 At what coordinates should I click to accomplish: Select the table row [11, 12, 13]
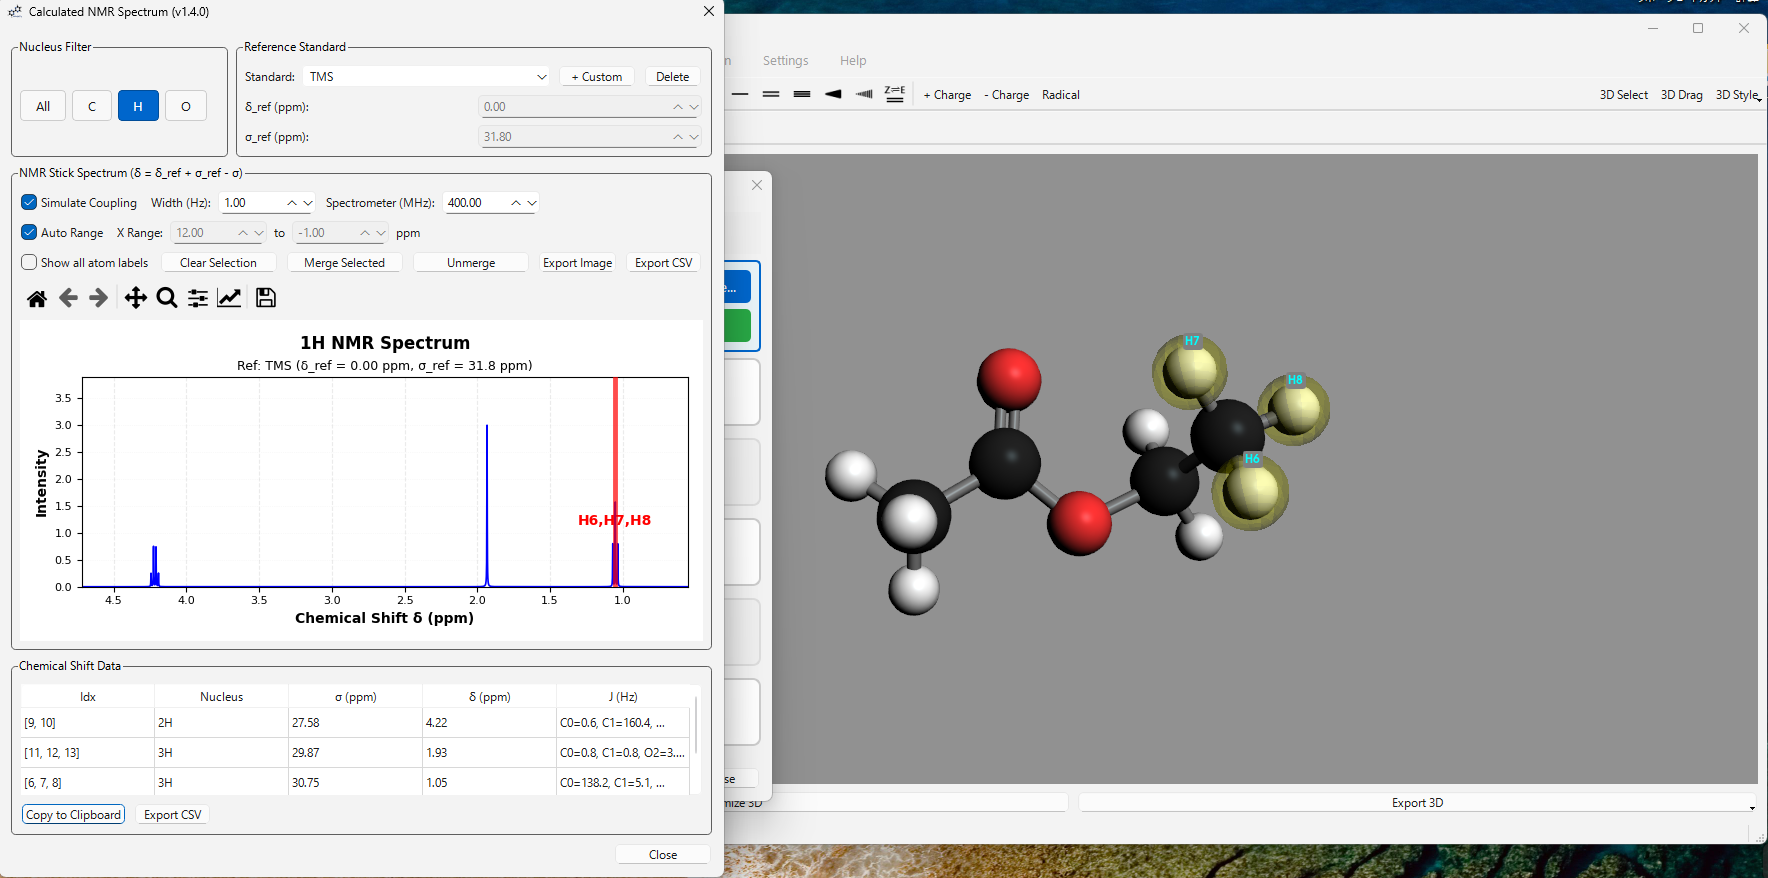tap(356, 753)
